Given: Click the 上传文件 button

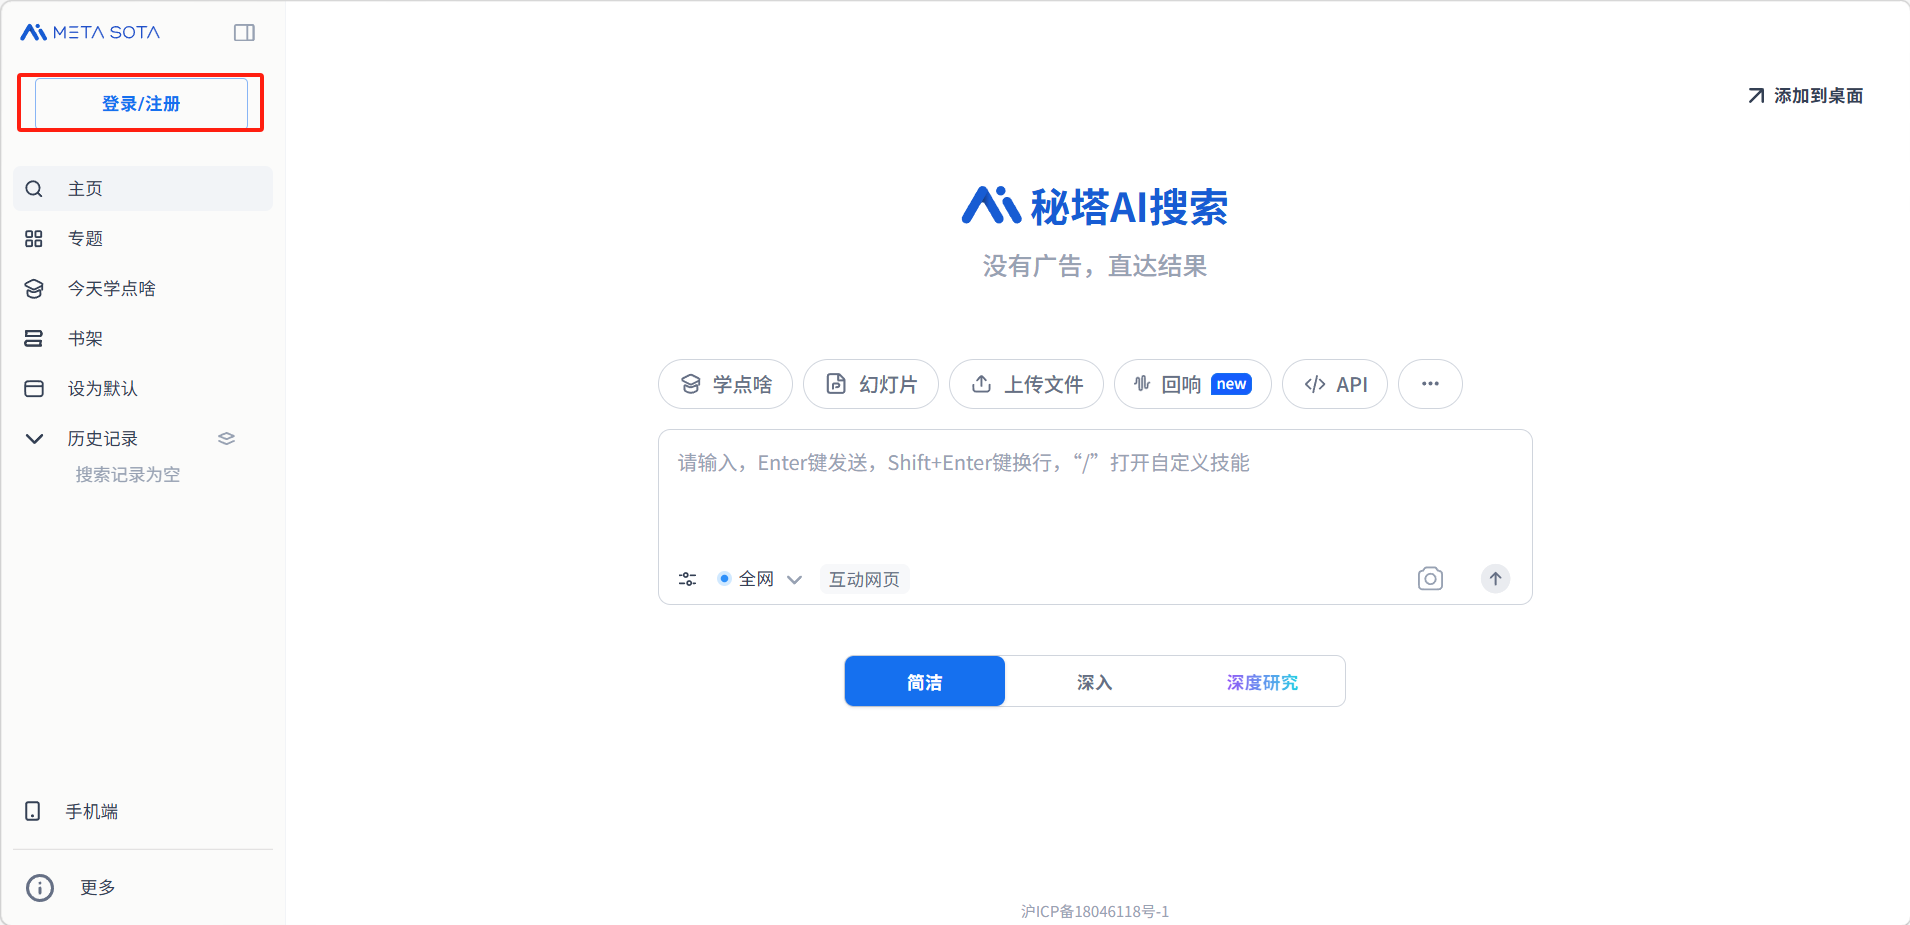Looking at the screenshot, I should [1026, 384].
